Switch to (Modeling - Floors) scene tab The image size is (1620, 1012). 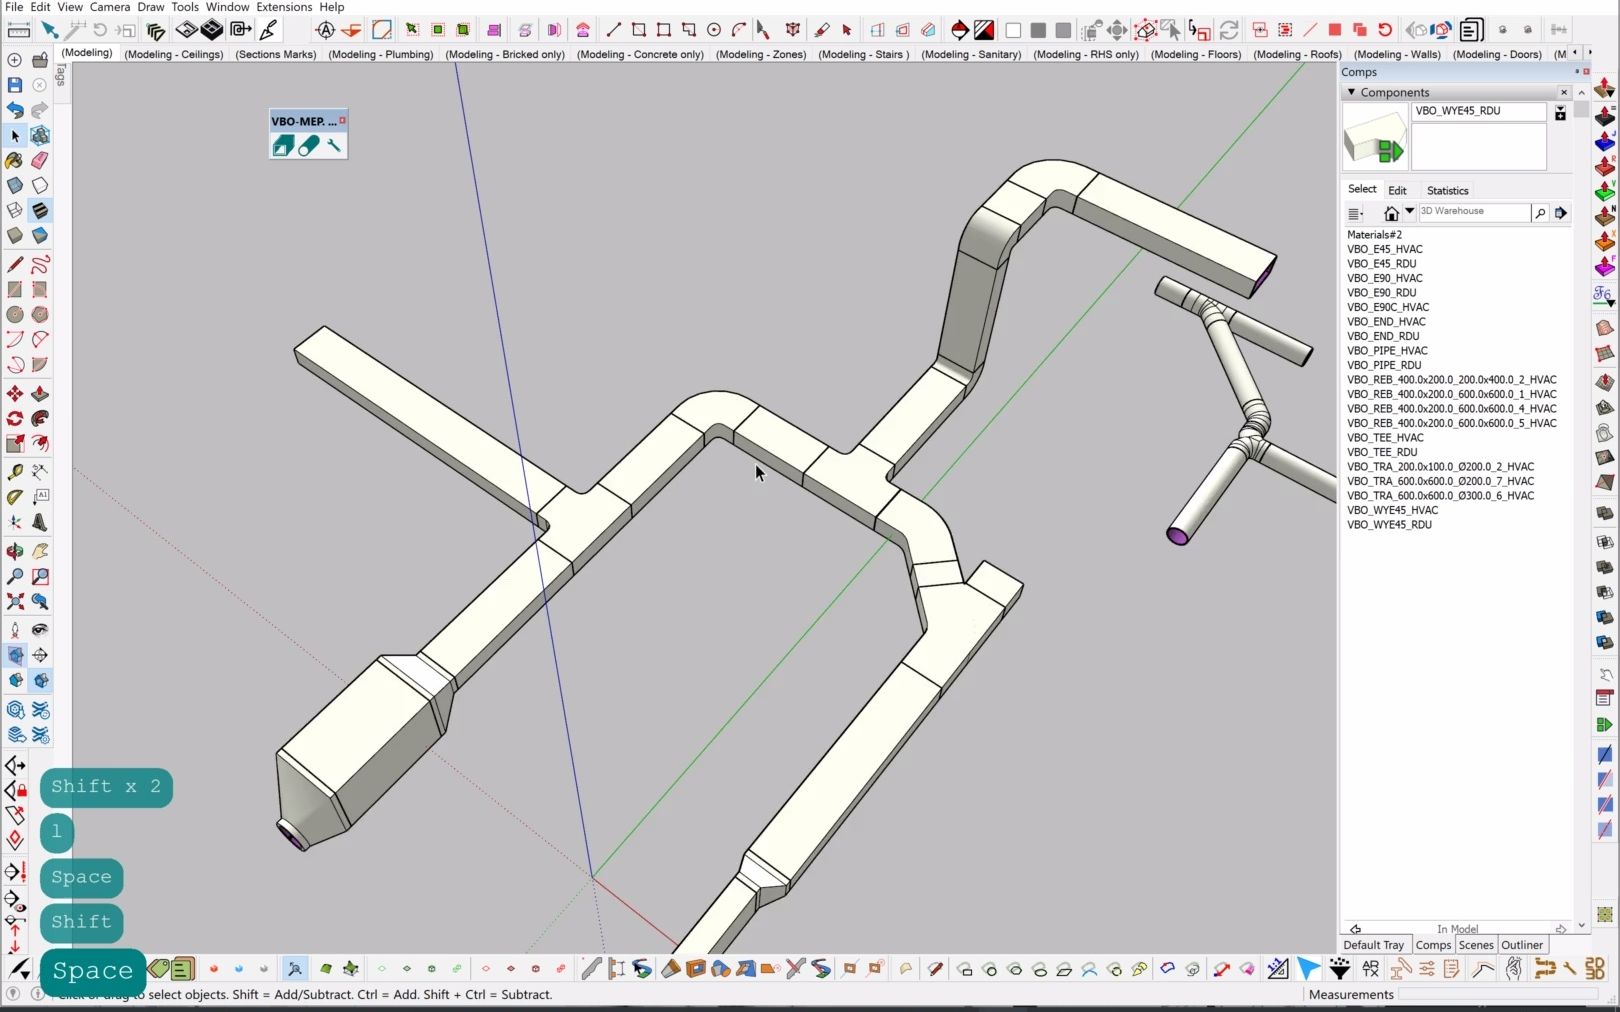(1196, 54)
